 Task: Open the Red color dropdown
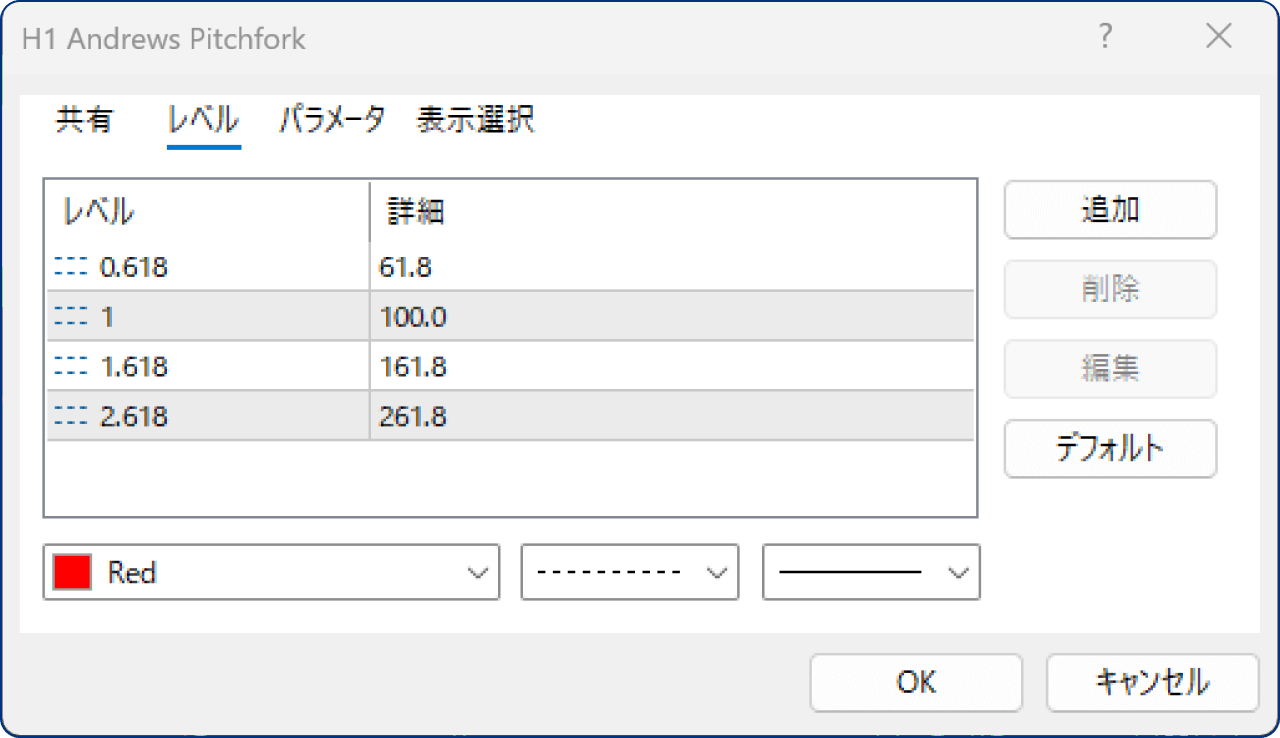point(477,571)
